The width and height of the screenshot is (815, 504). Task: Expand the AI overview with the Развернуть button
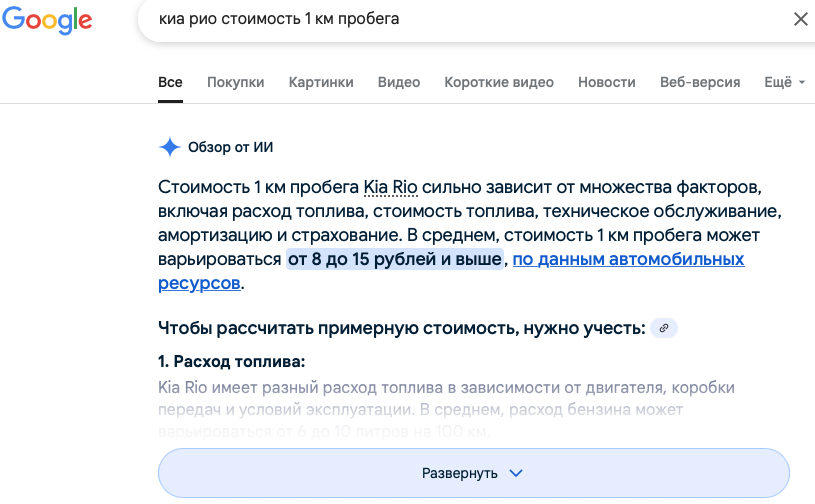[473, 473]
